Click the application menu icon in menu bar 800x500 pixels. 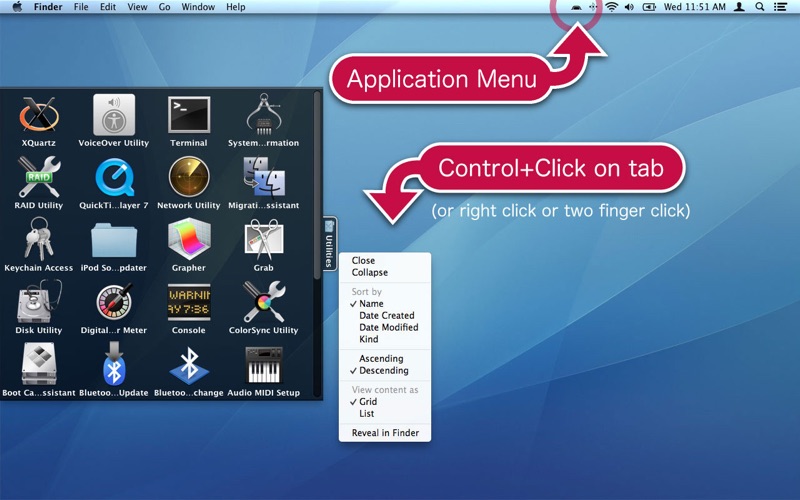pyautogui.click(x=576, y=7)
